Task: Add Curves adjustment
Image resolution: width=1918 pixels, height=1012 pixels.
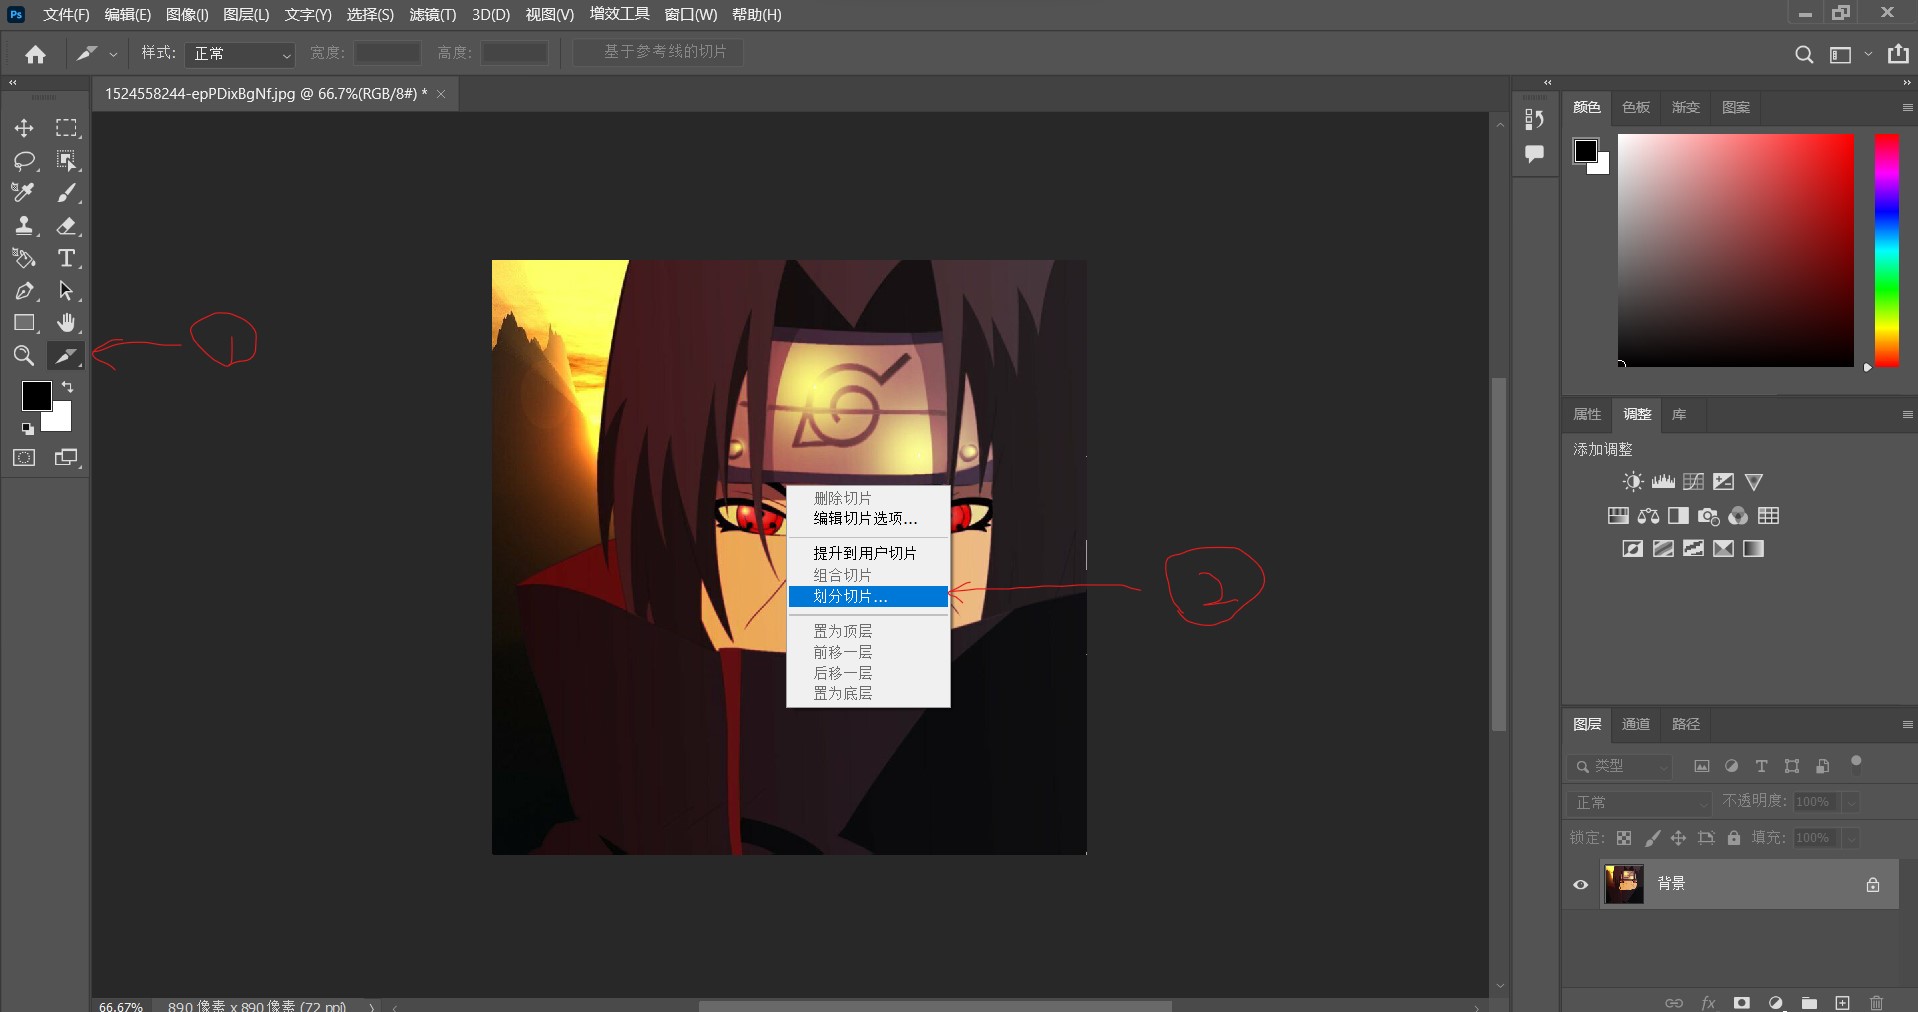Action: click(1693, 482)
